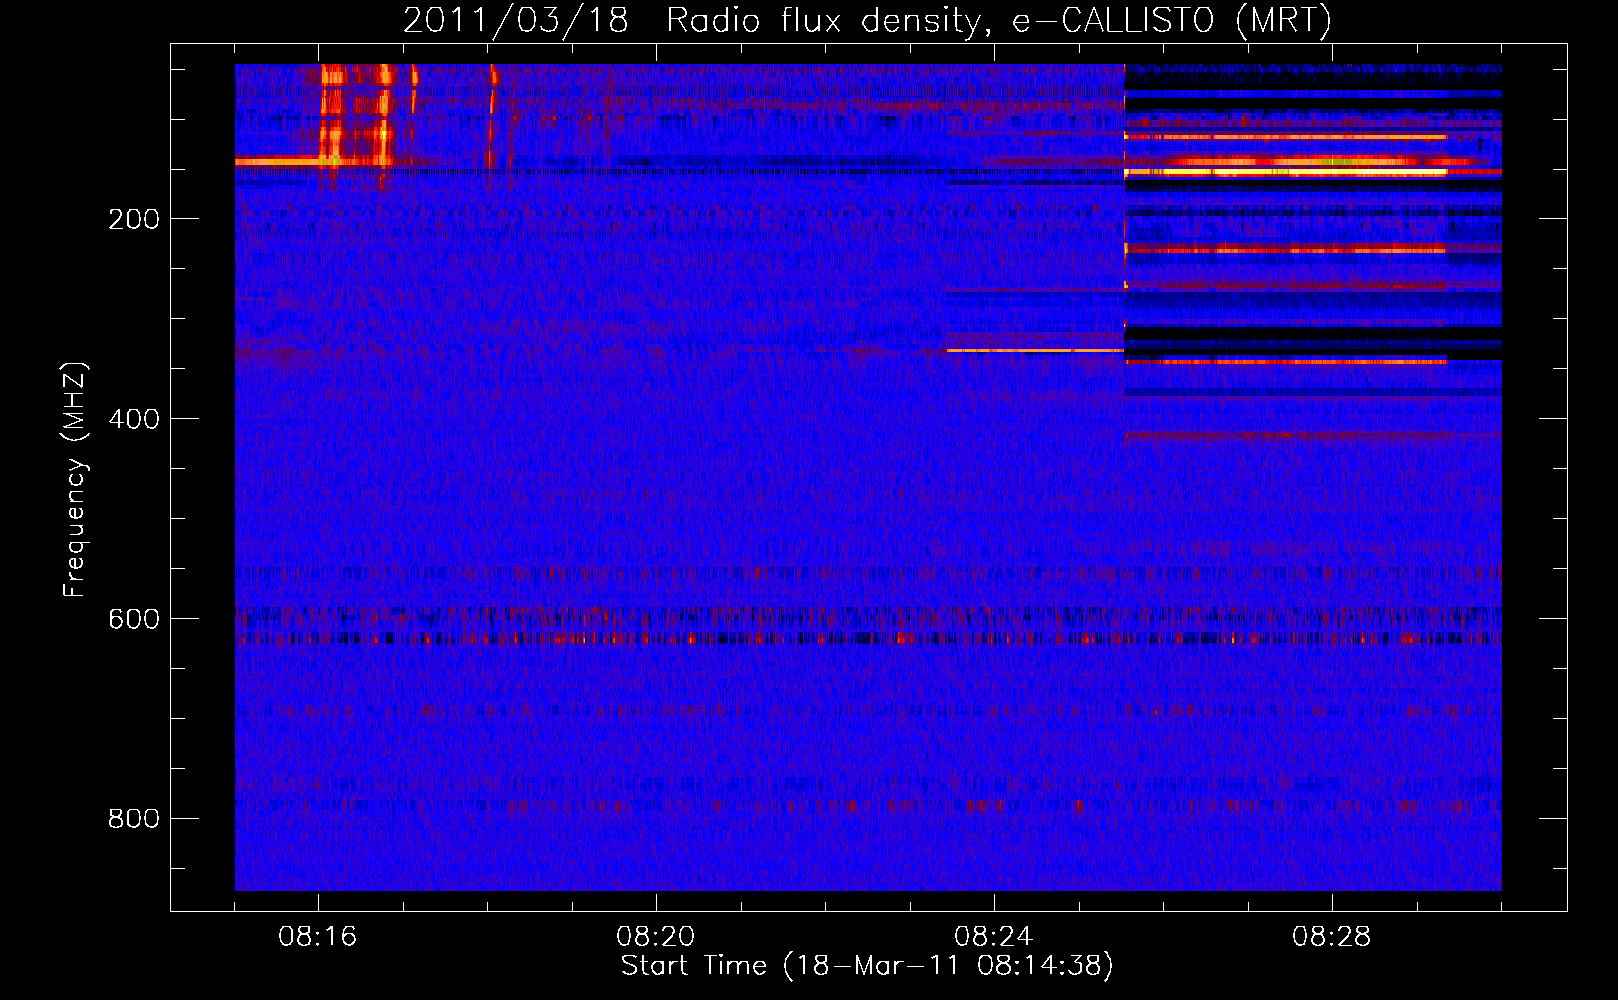Click the 400 frequency tick label
This screenshot has width=1618, height=1000.
coord(134,419)
